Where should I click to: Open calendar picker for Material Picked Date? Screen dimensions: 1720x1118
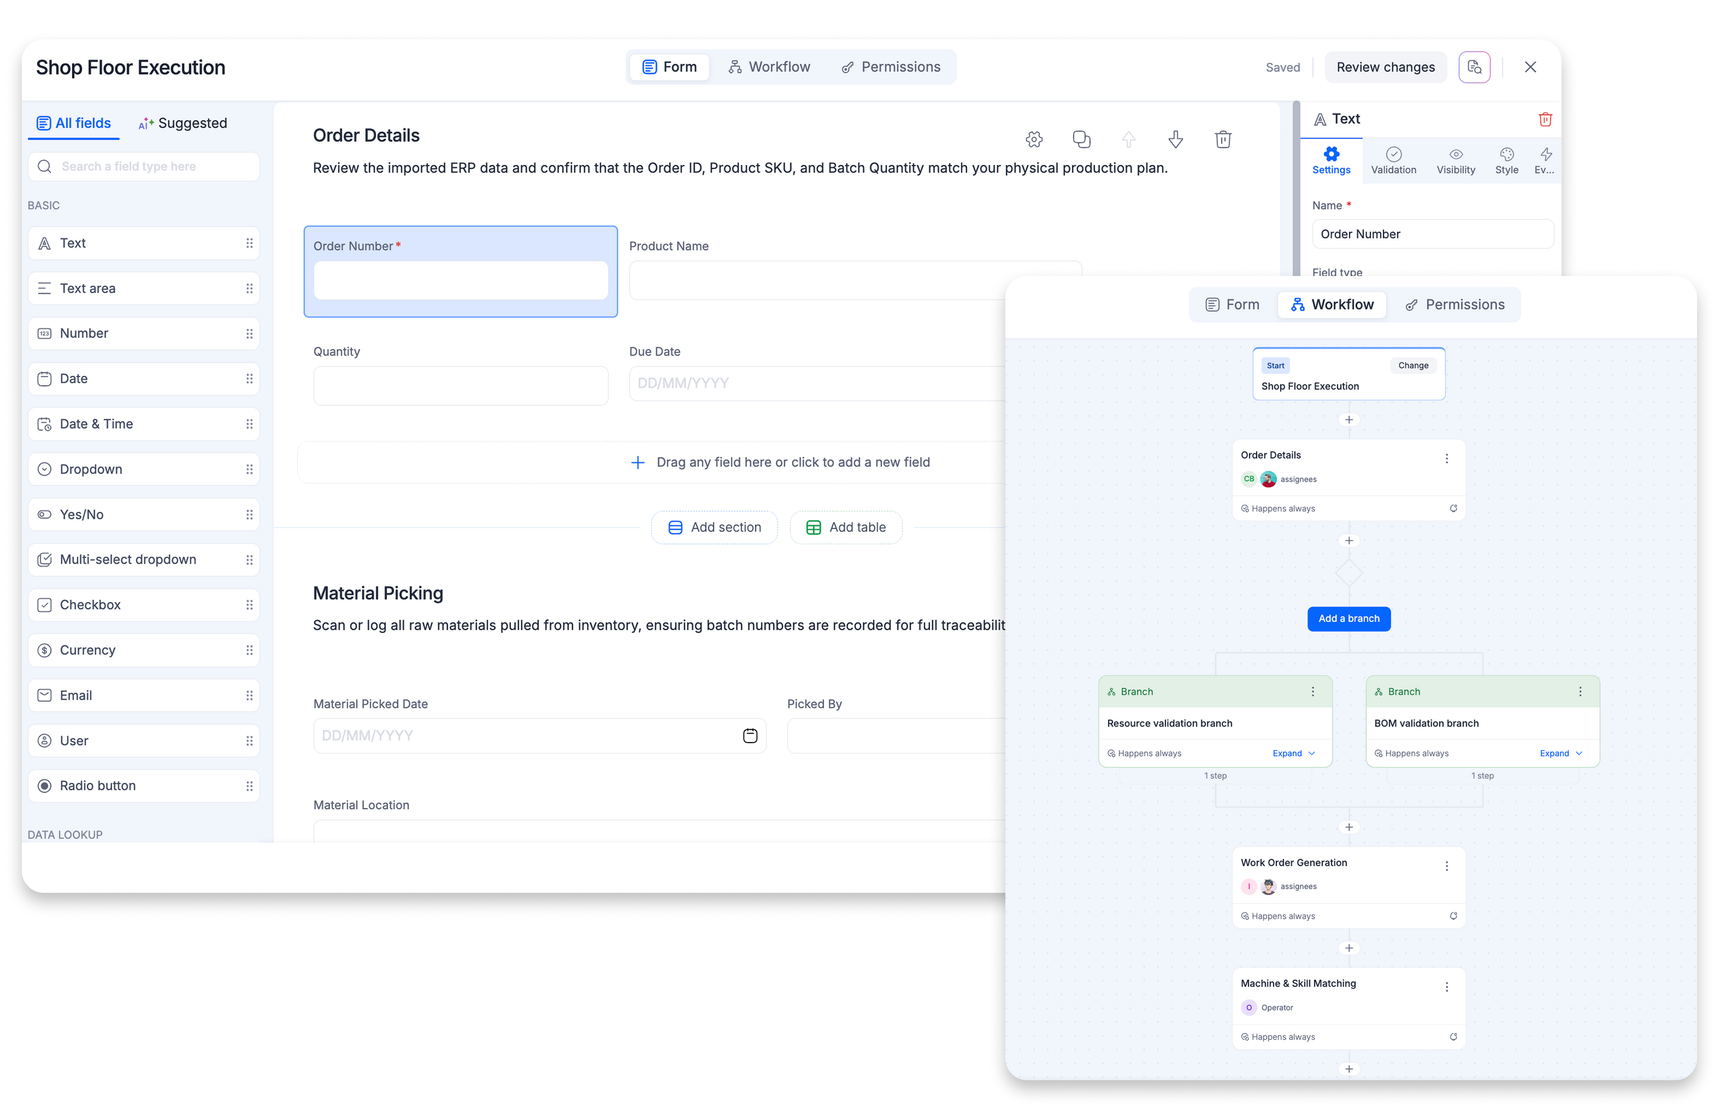tap(750, 736)
